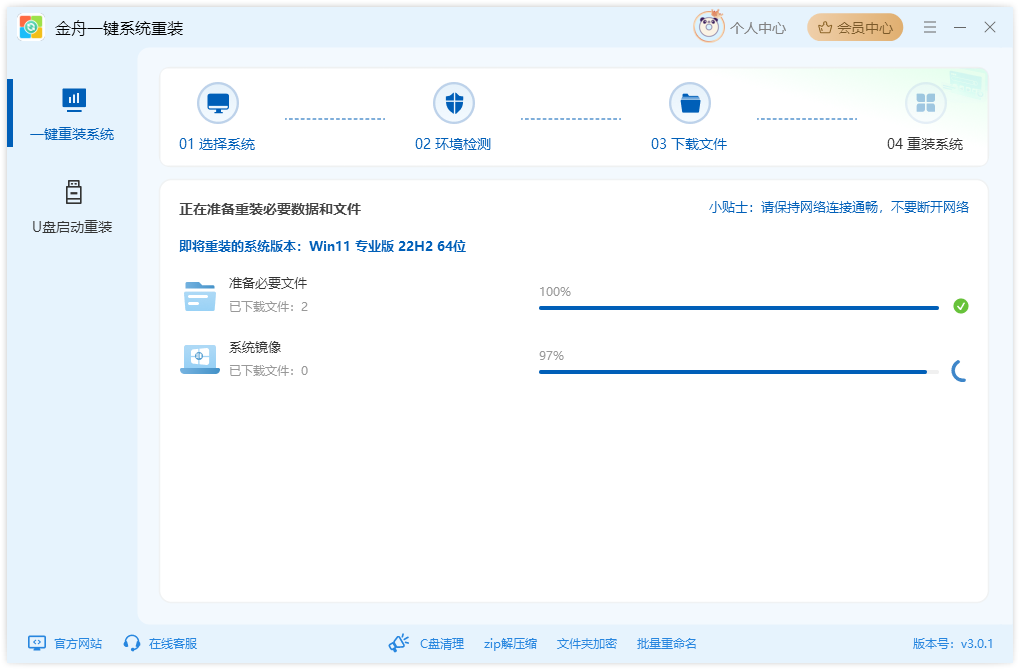The width and height of the screenshot is (1020, 670).
Task: Click the 金舟一键系统重装 app logo
Action: pos(31,27)
